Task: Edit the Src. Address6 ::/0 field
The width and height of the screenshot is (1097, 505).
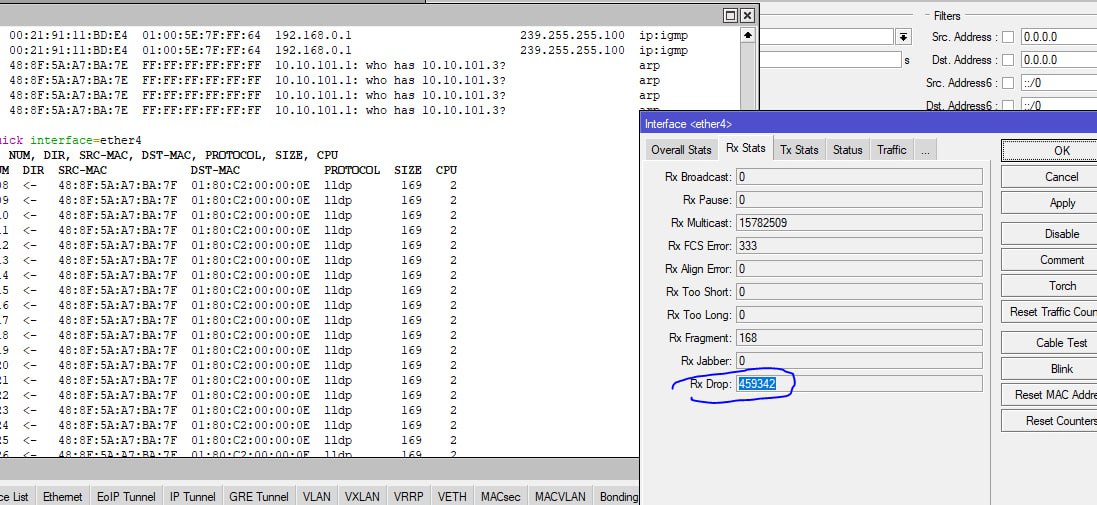Action: coord(1059,83)
